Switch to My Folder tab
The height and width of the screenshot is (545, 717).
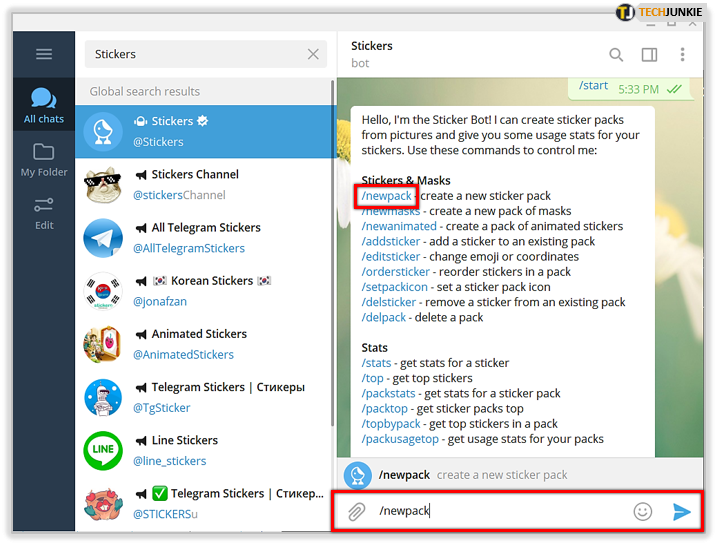coord(43,160)
